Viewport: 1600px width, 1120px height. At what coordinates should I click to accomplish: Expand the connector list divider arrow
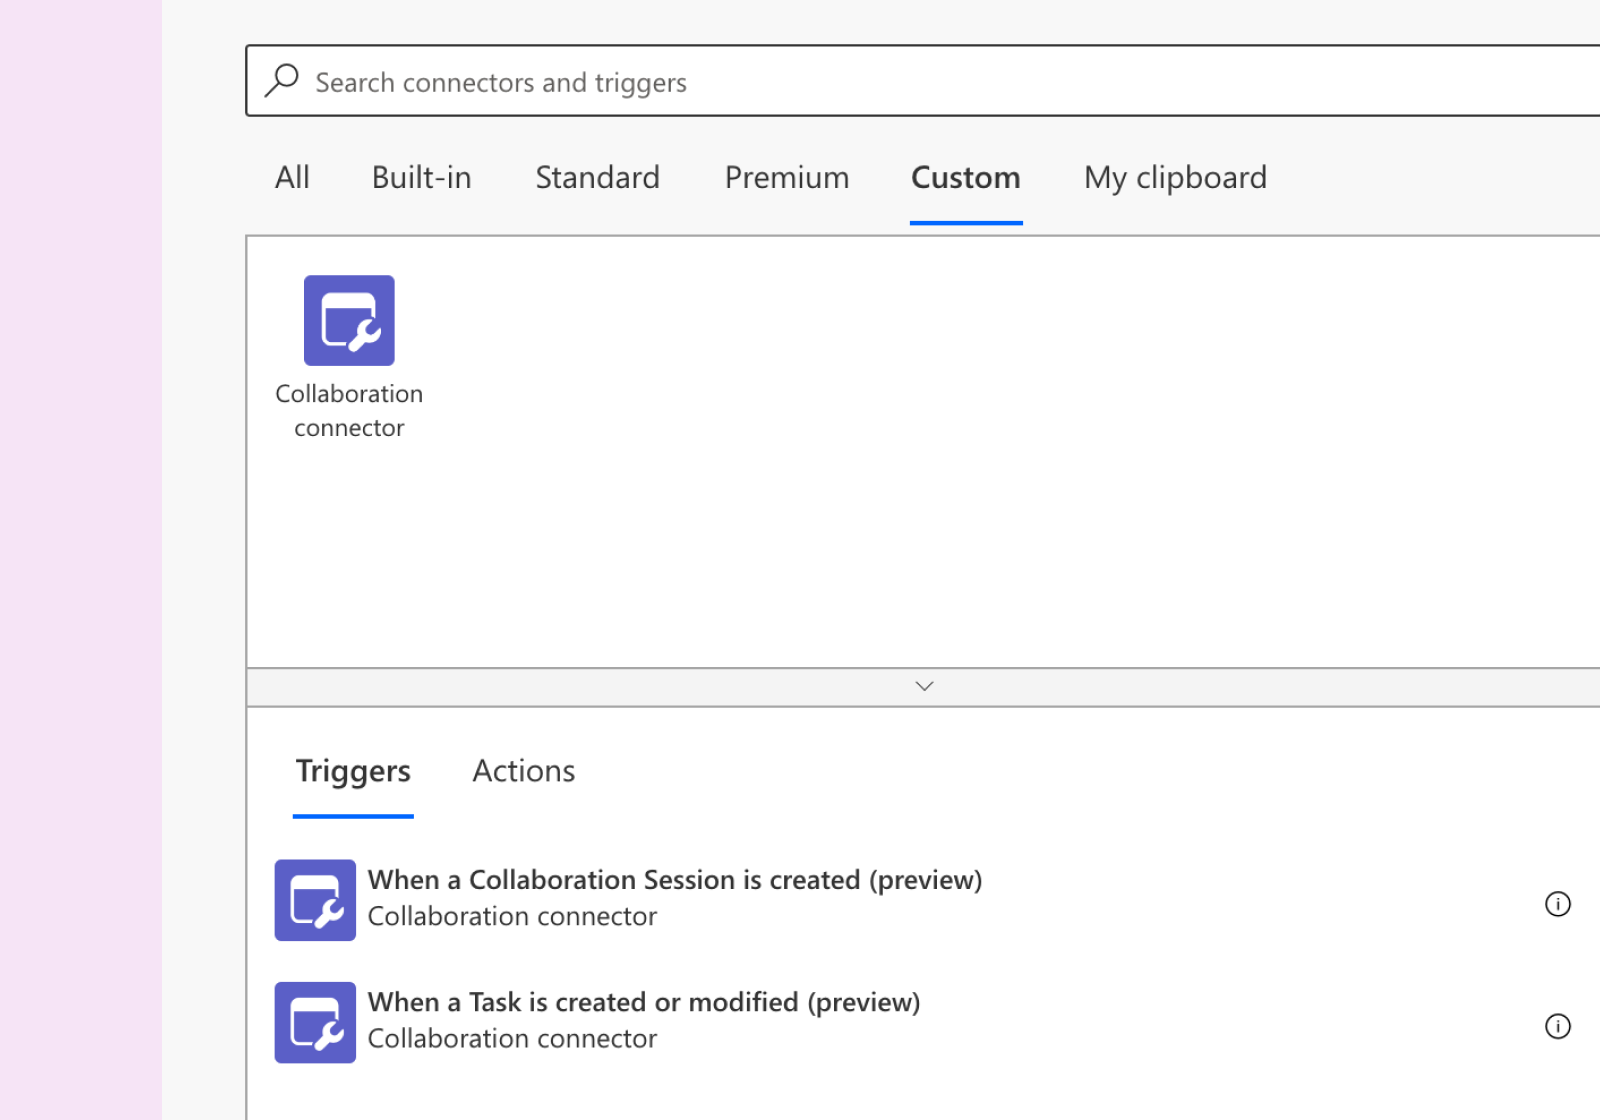coord(922,686)
